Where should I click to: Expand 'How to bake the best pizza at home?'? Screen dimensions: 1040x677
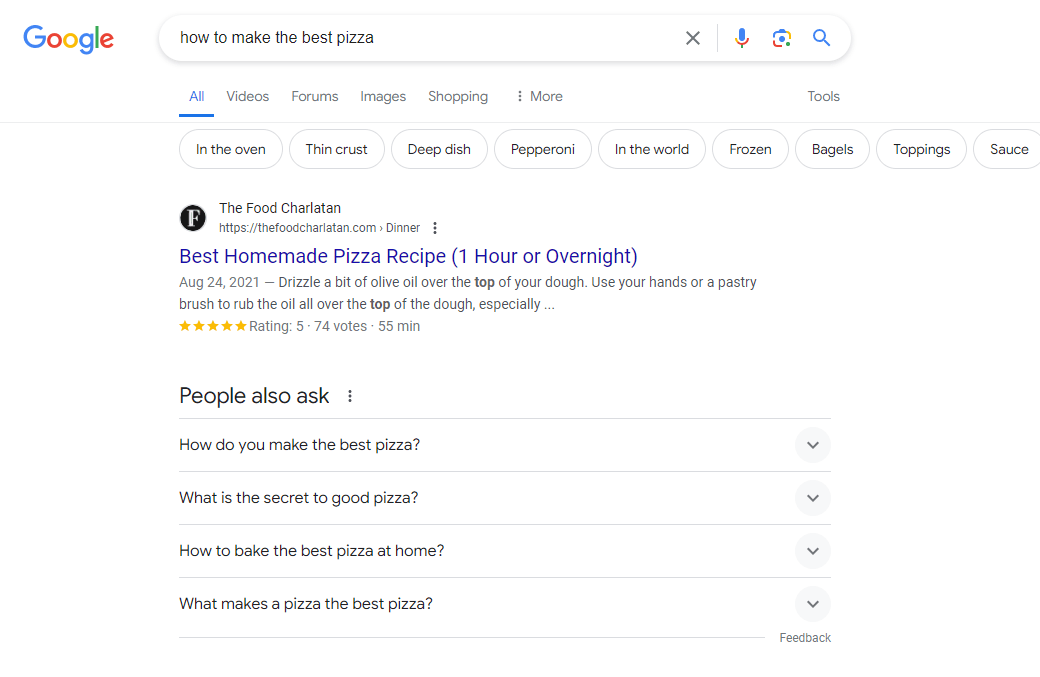505,551
